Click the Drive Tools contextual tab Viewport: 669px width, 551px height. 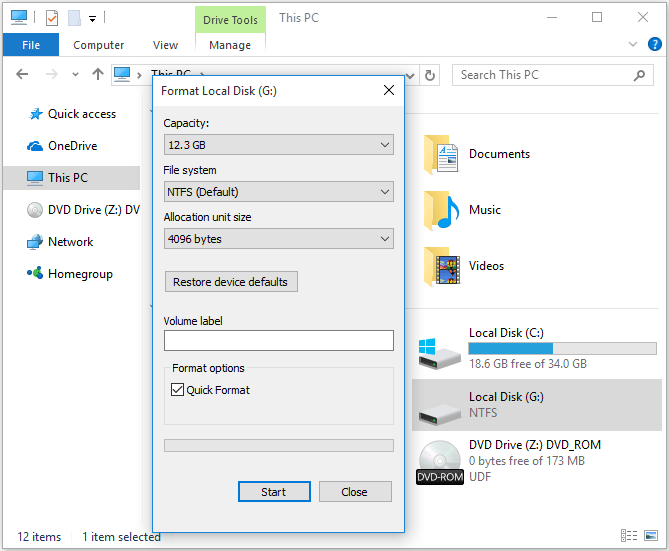(230, 20)
